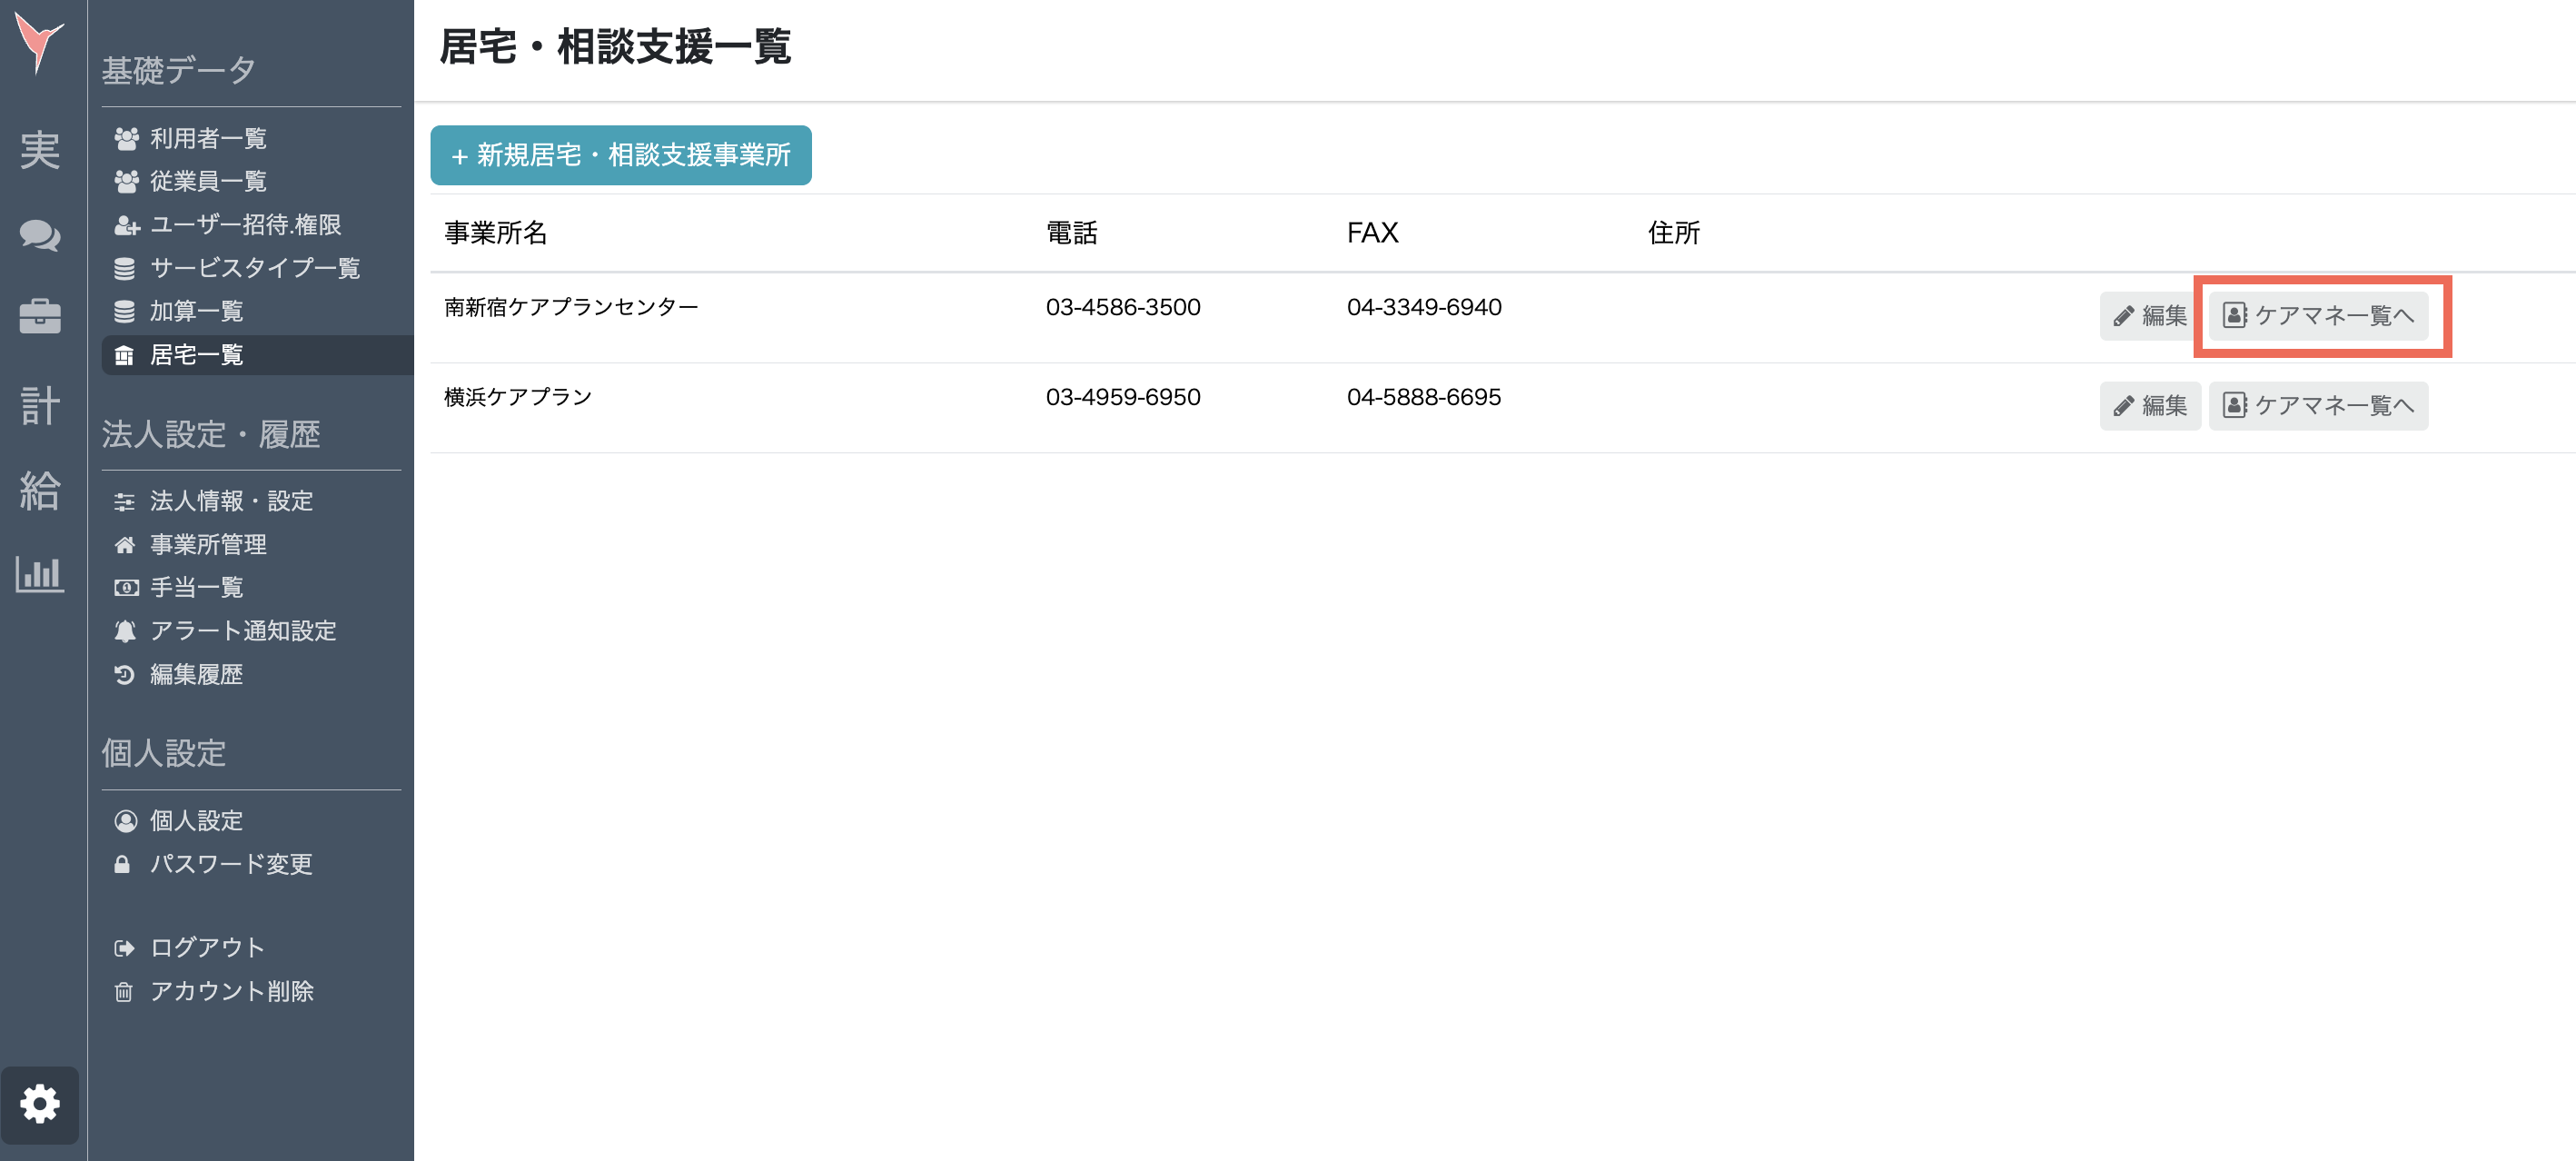The width and height of the screenshot is (2576, 1161).
Task: Open 法人情報・設定 settings
Action: (231, 501)
